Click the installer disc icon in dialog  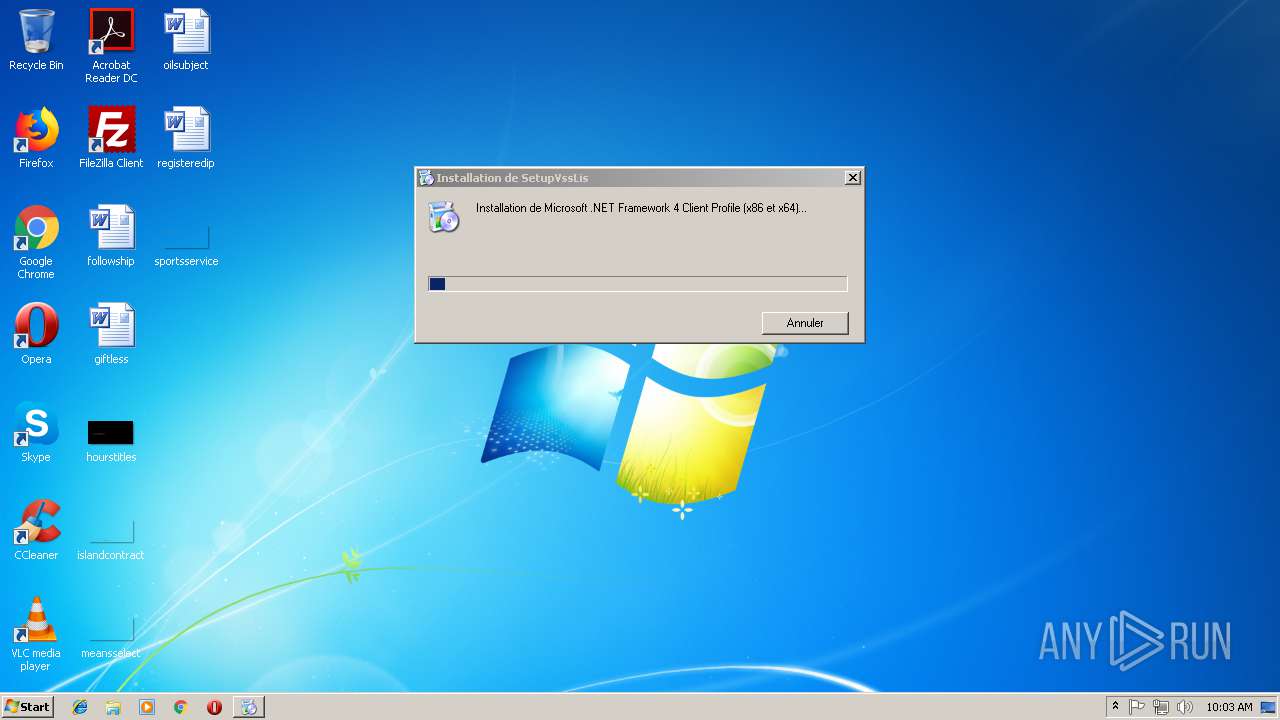point(444,216)
